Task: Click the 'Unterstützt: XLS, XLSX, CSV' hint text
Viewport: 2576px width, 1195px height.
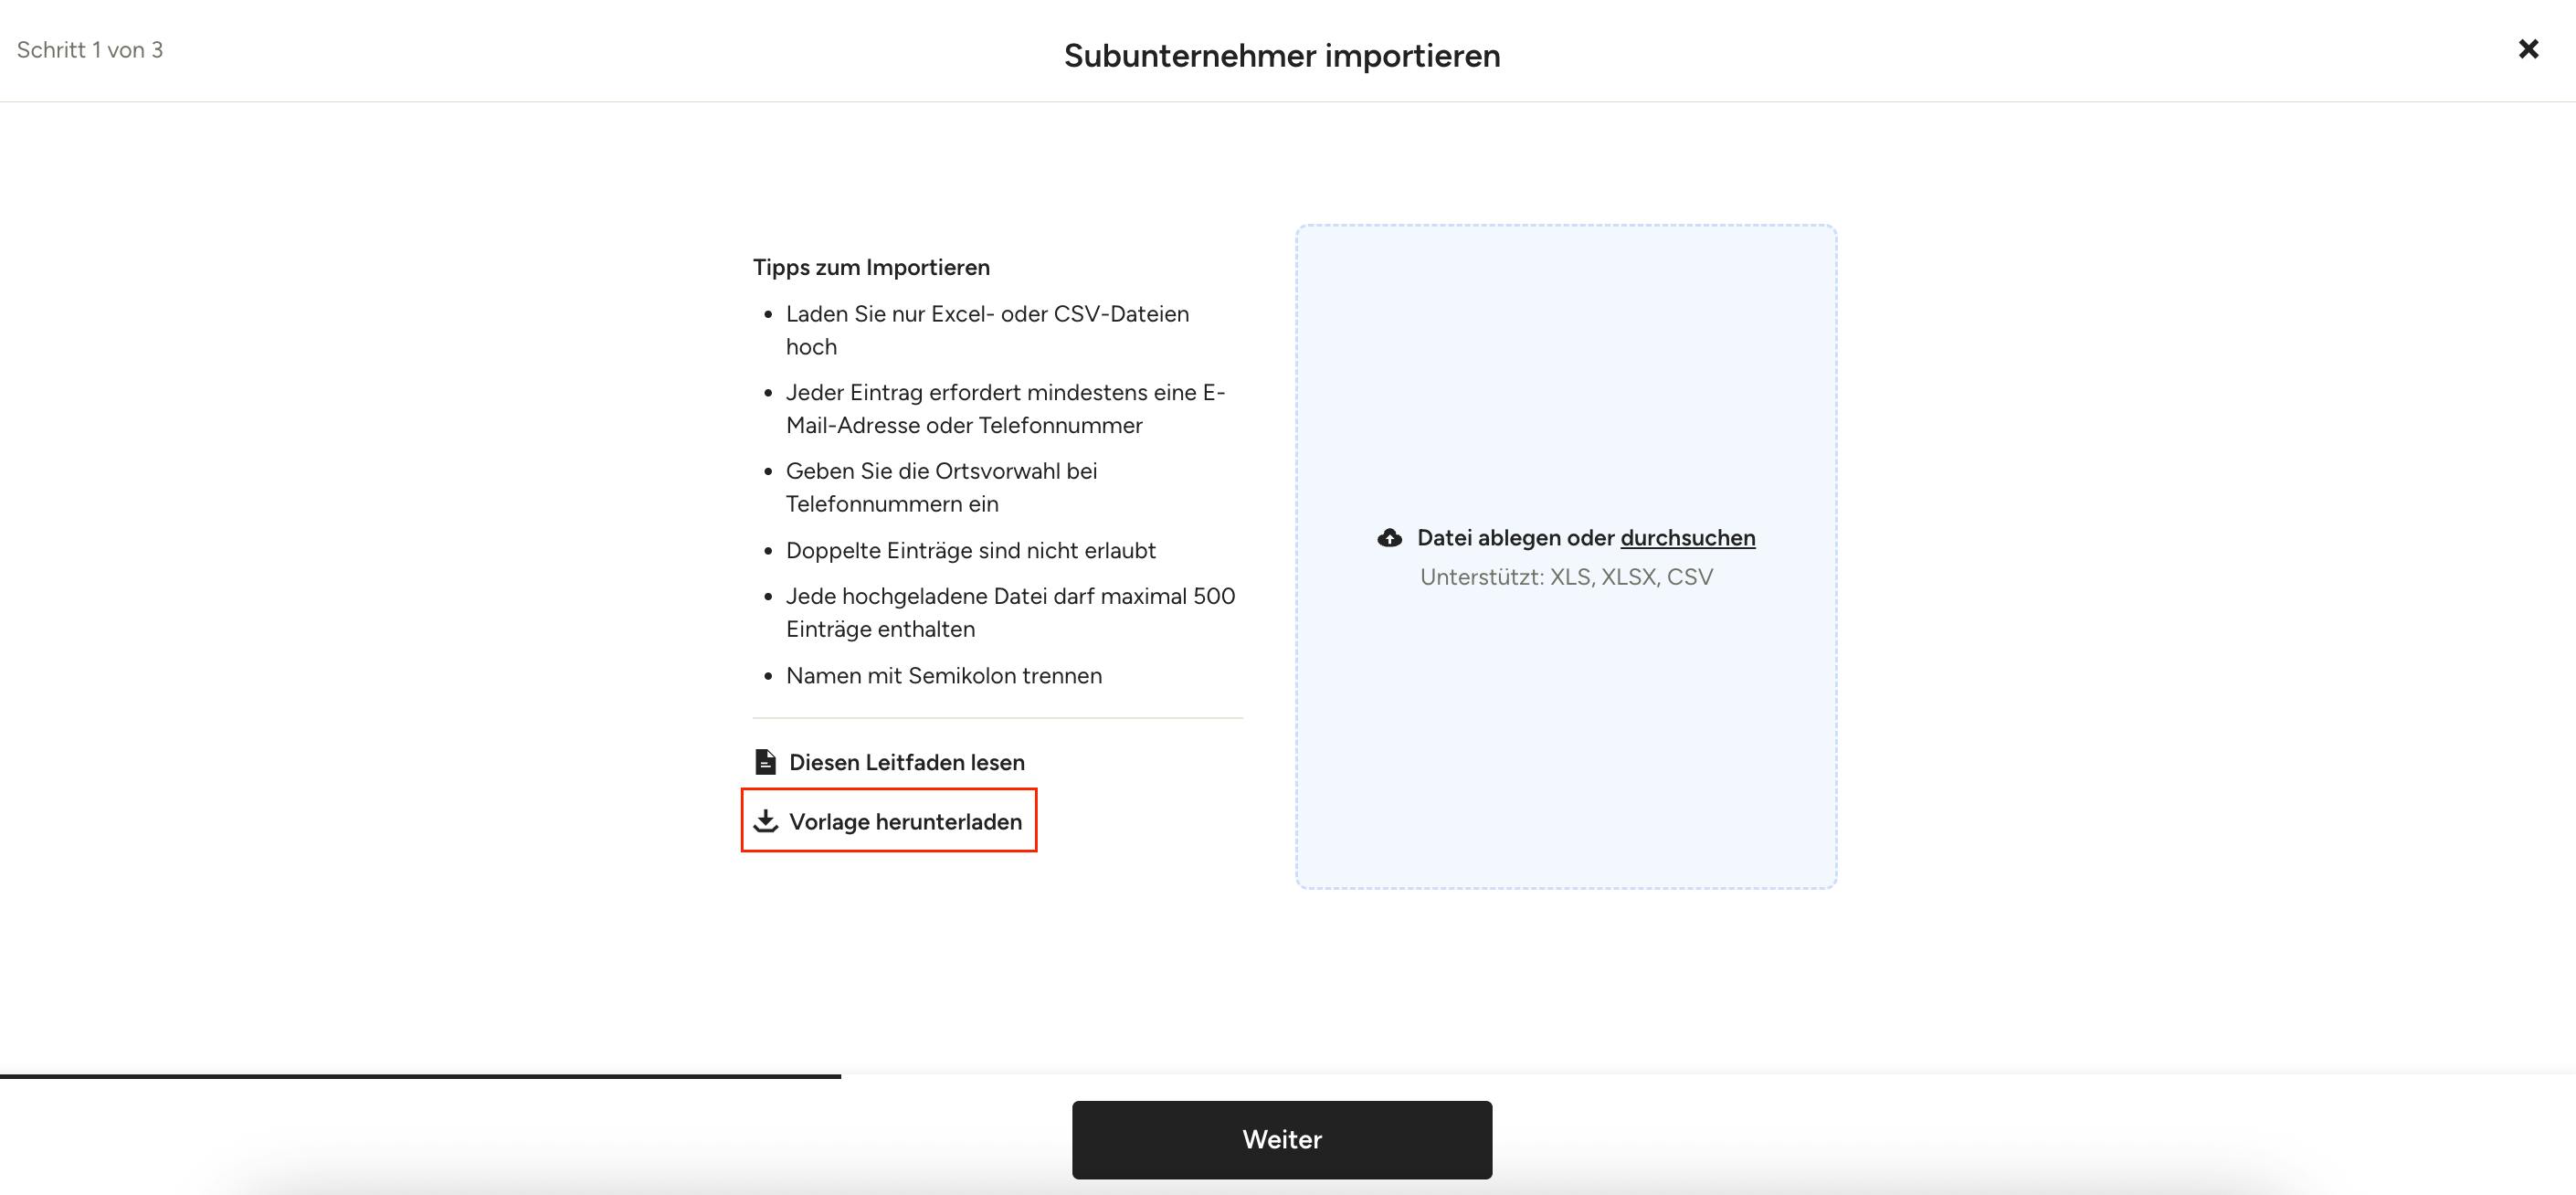Action: coord(1566,577)
